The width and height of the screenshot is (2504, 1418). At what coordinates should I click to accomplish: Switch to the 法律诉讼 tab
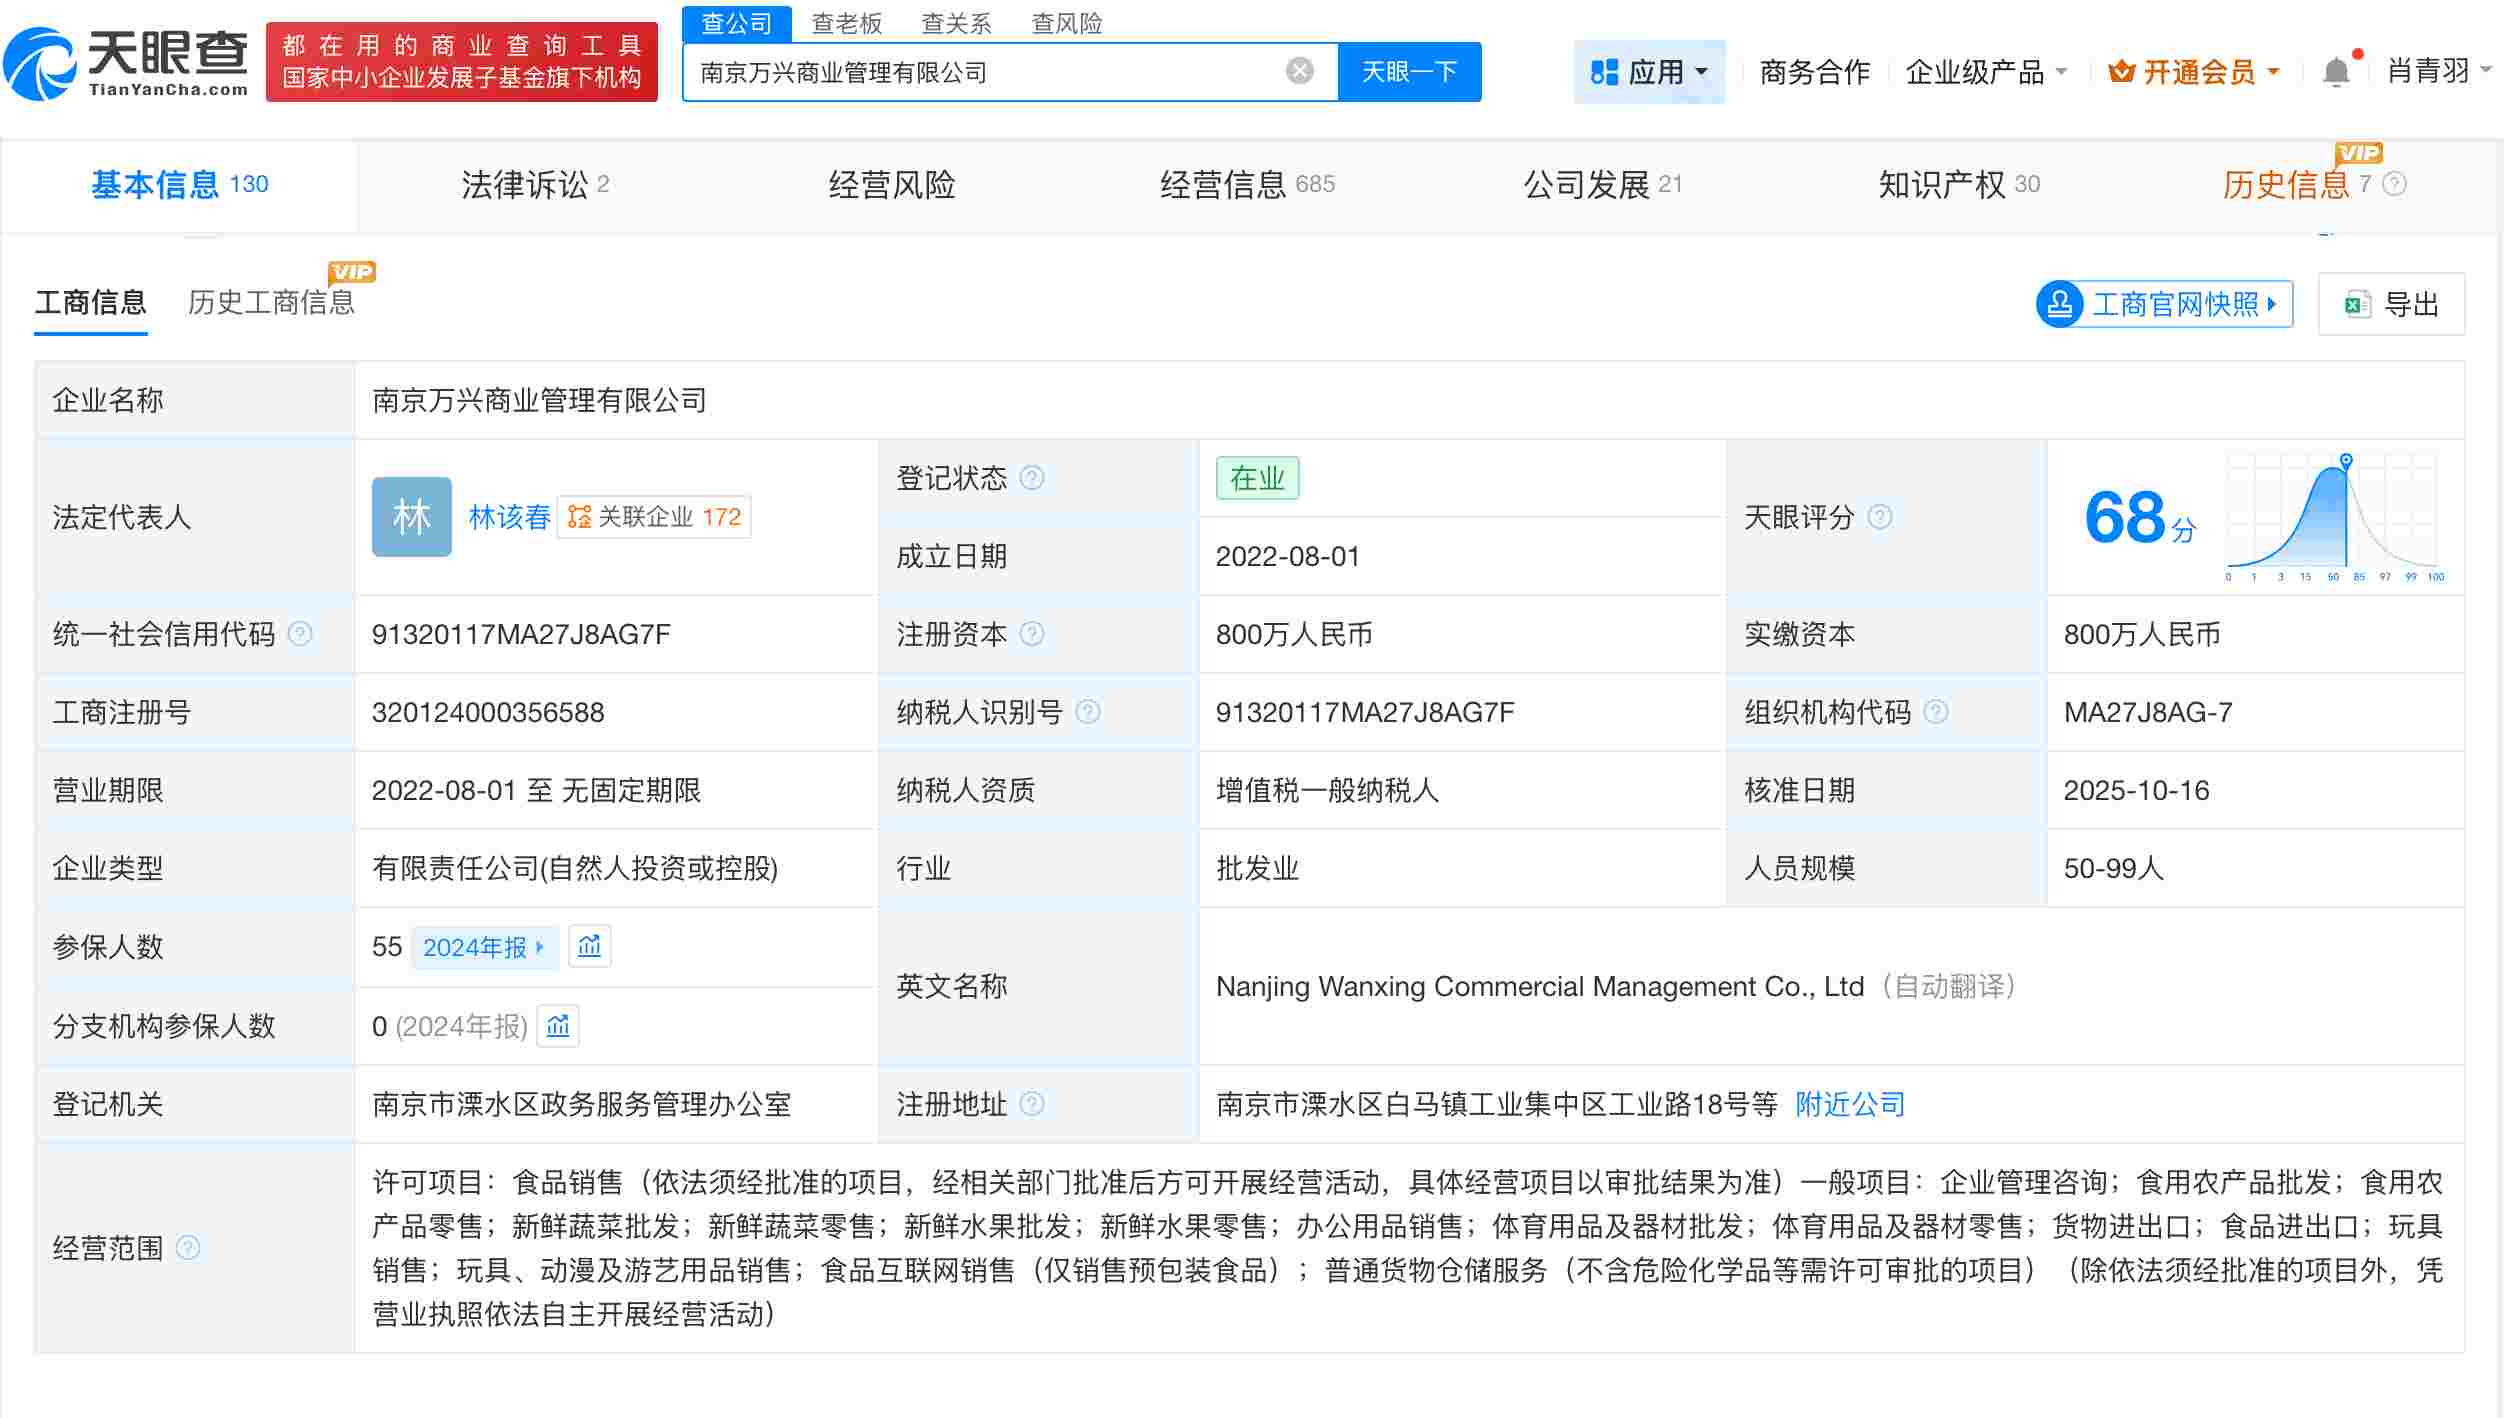[x=521, y=184]
